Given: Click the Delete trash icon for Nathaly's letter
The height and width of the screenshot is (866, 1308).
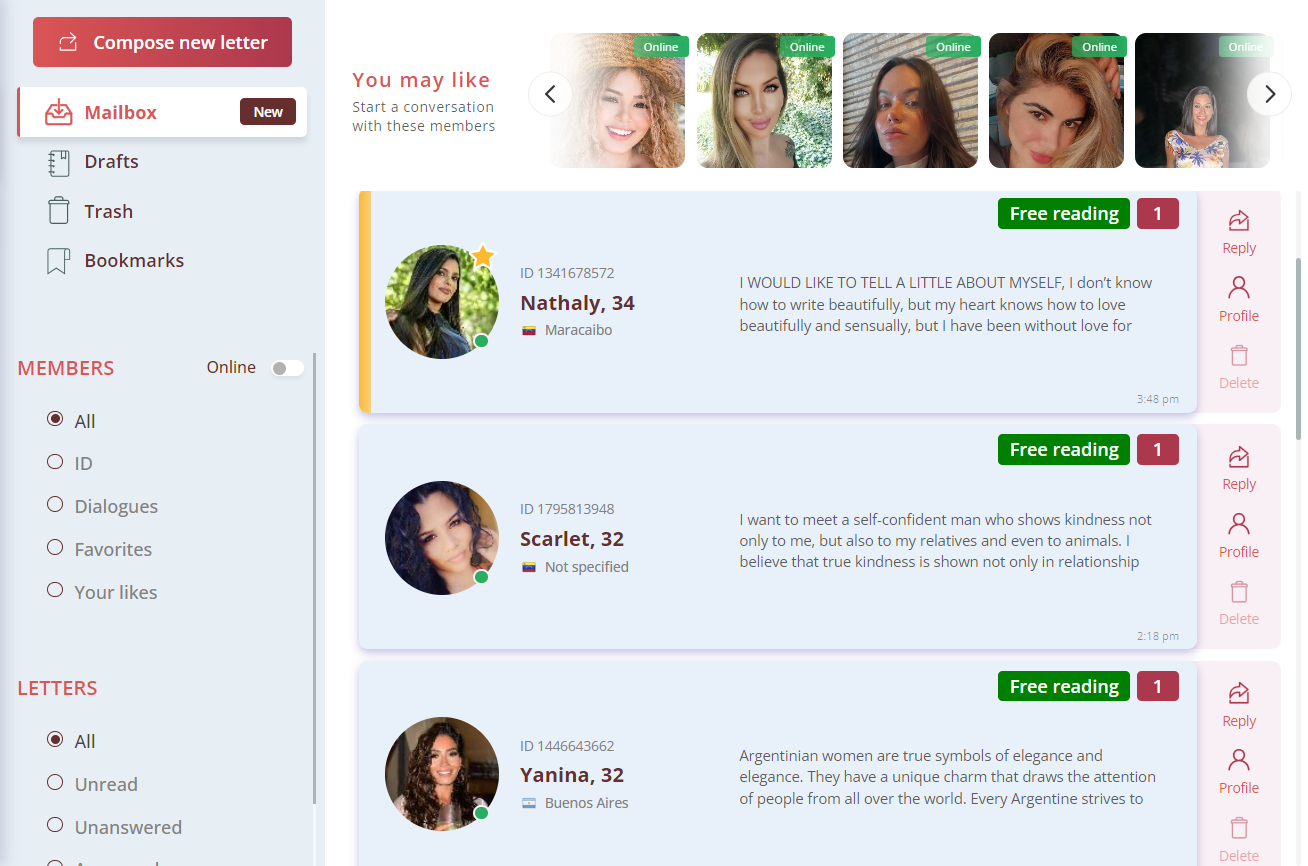Looking at the screenshot, I should (x=1238, y=356).
